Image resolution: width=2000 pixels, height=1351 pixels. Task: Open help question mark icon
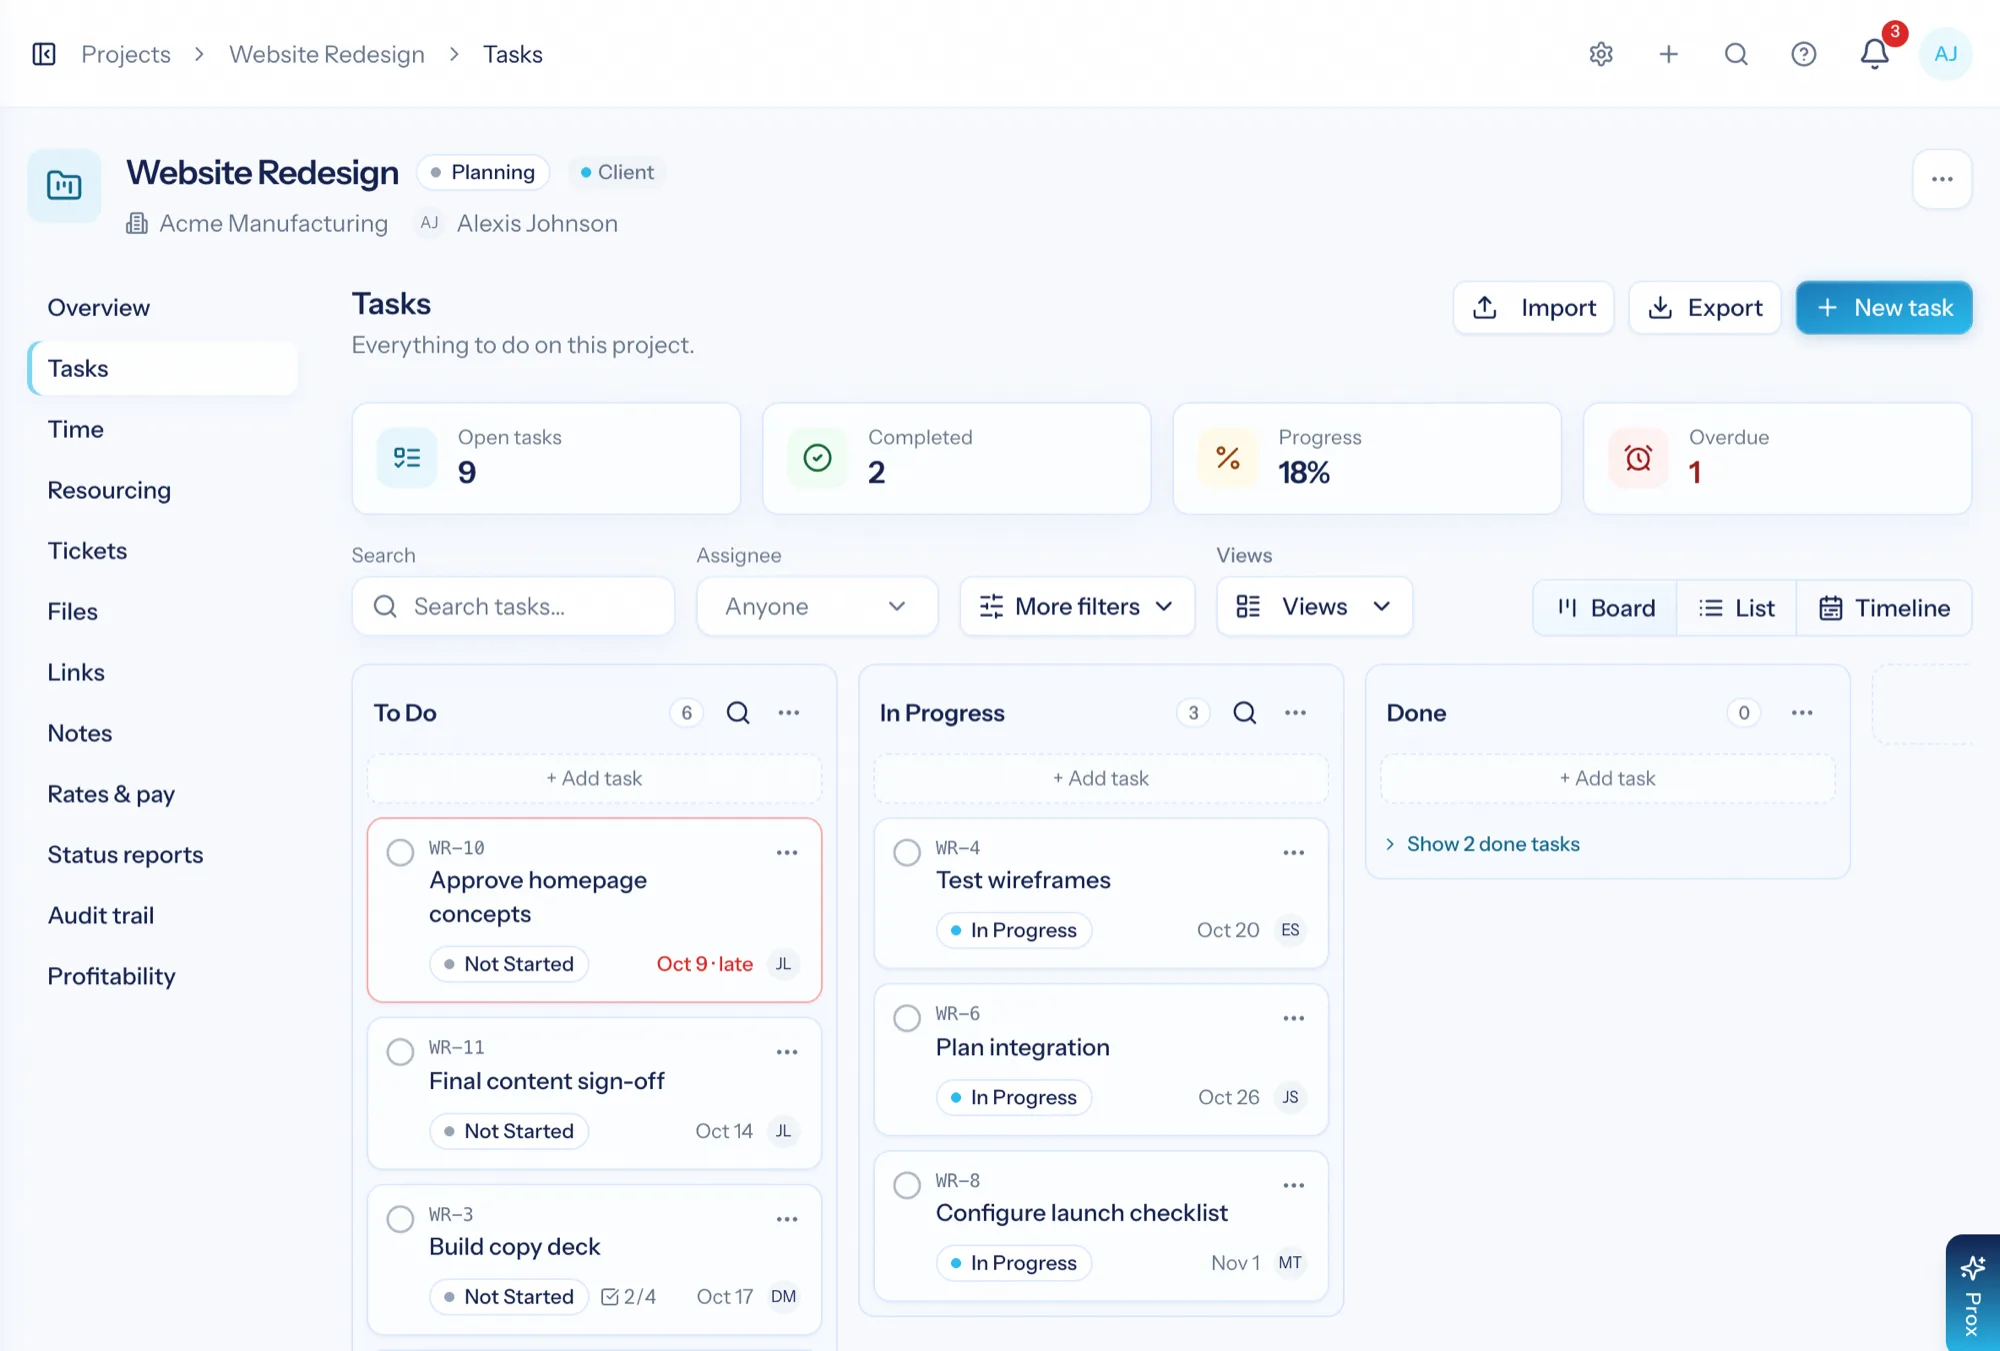click(x=1803, y=54)
